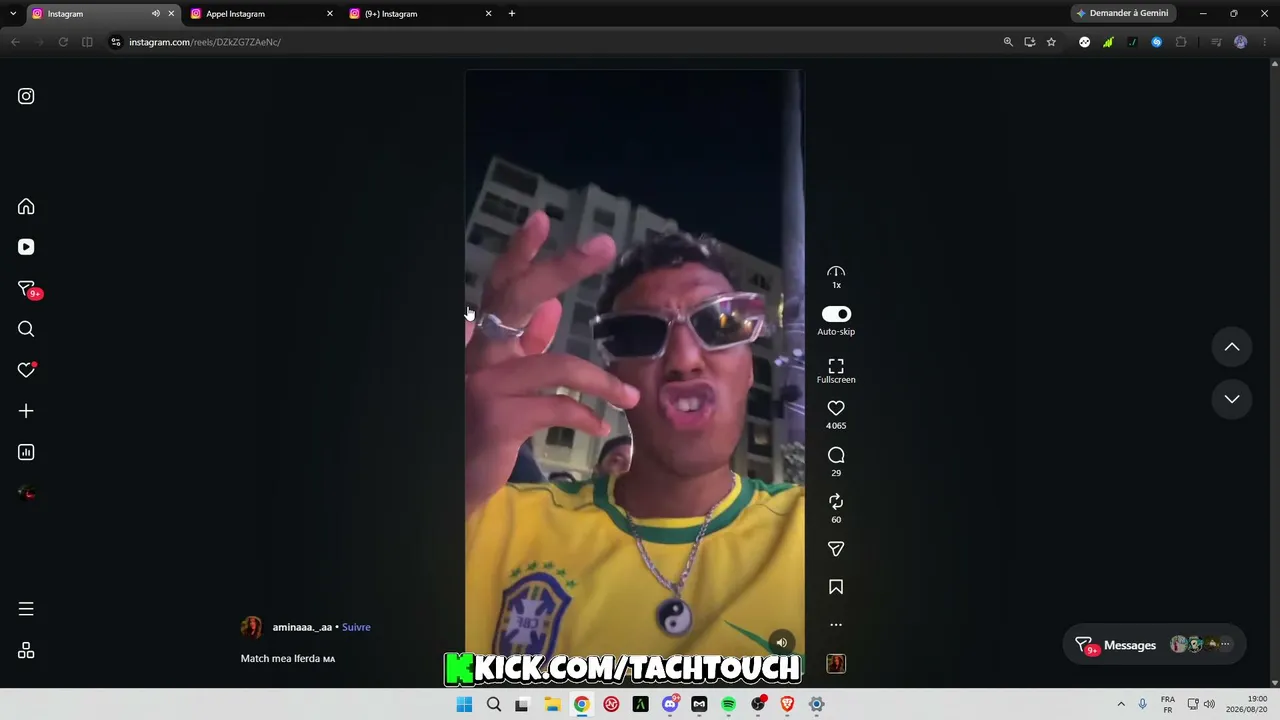Show hidden system tray icons
Image resolution: width=1280 pixels, height=720 pixels.
(x=1121, y=704)
